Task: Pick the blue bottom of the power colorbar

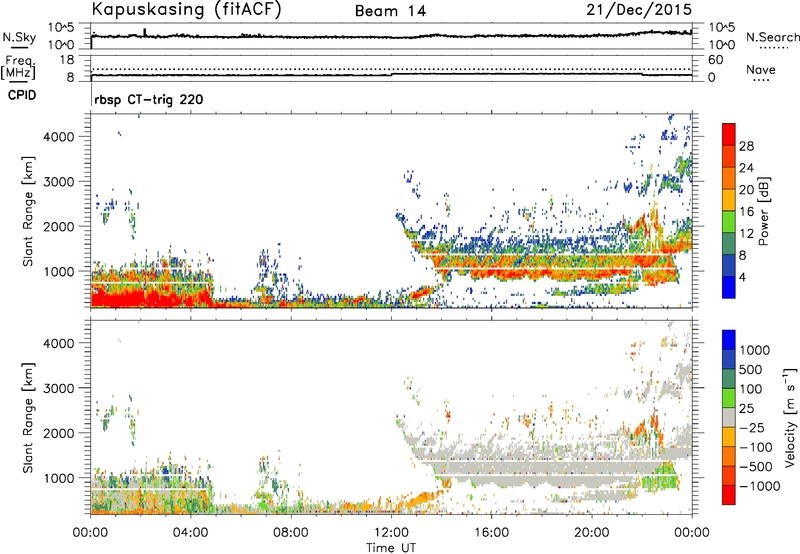Action: (x=729, y=290)
